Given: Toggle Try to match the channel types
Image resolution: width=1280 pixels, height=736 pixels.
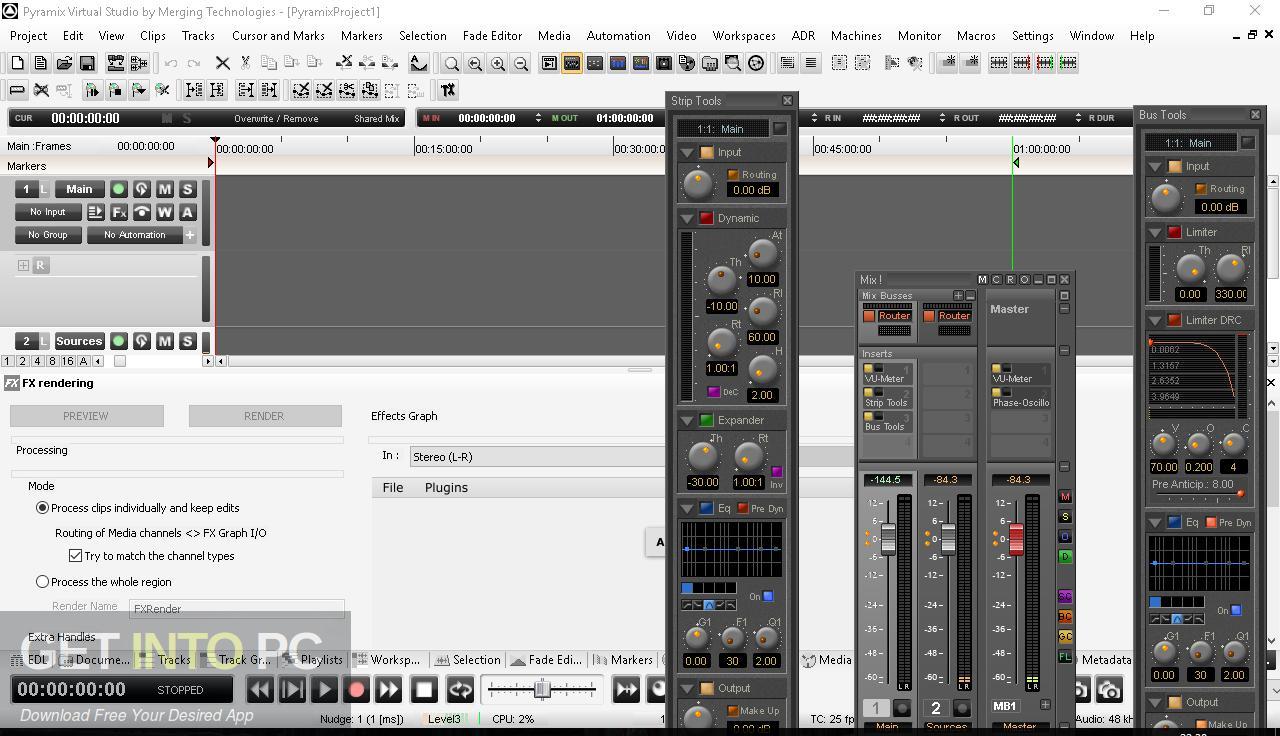Looking at the screenshot, I should point(75,556).
